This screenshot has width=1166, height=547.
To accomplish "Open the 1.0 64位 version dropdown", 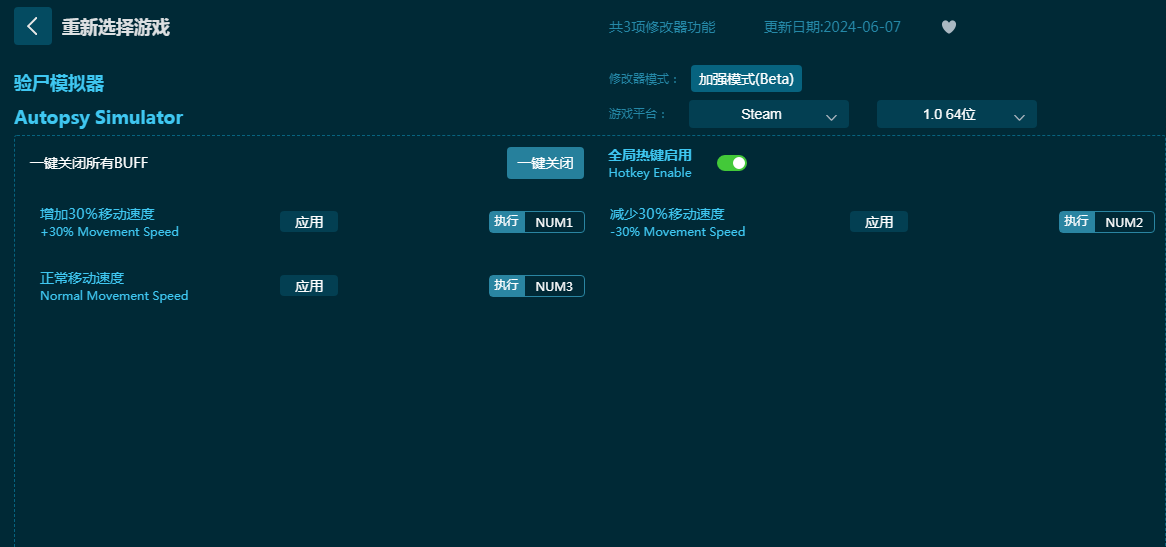I will (x=956, y=114).
